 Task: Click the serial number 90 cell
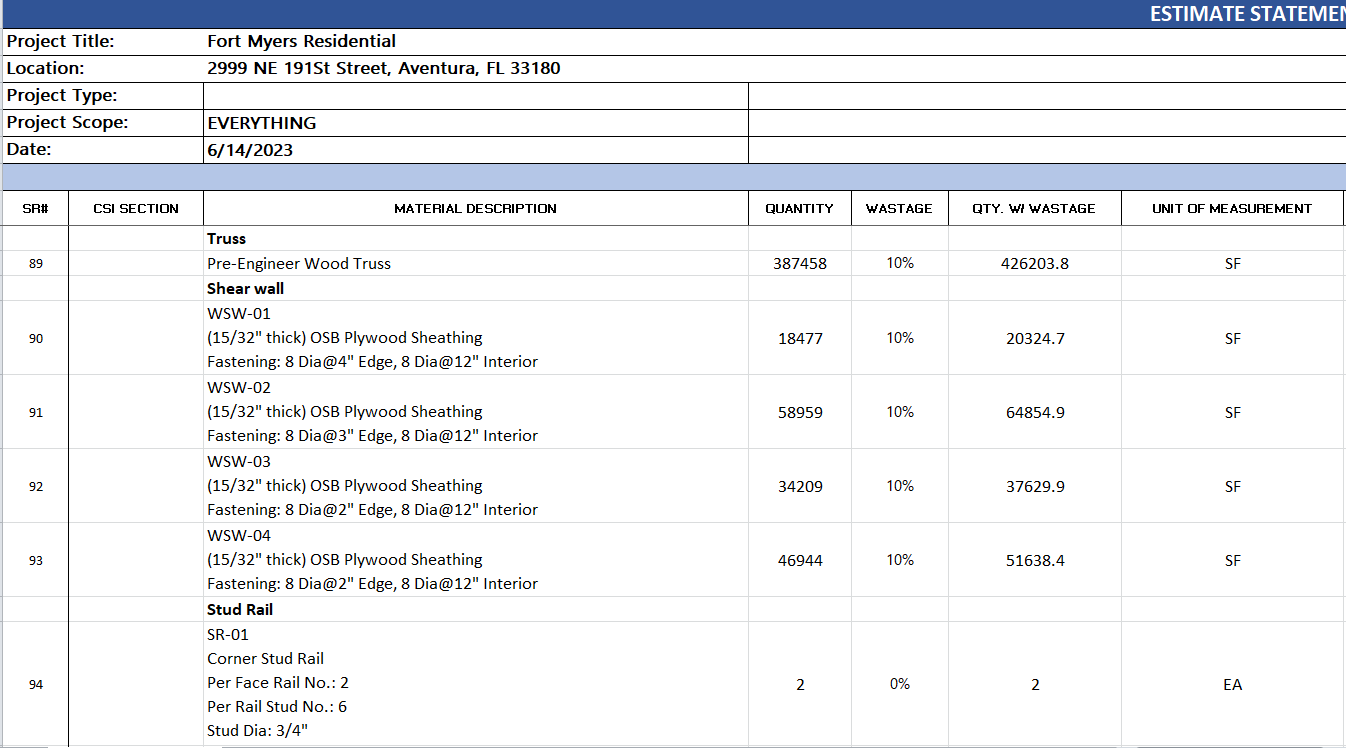(x=35, y=338)
